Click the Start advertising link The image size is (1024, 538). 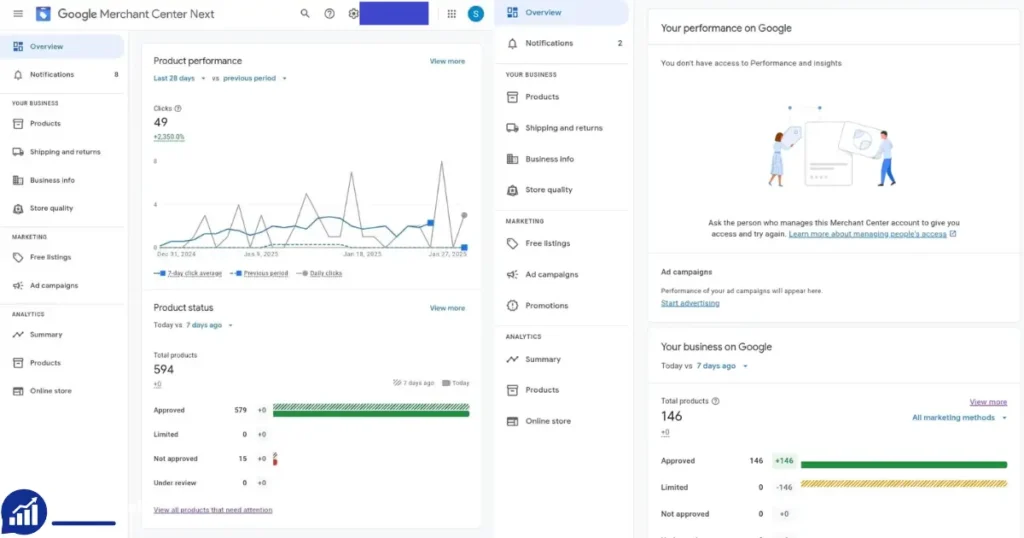690,304
